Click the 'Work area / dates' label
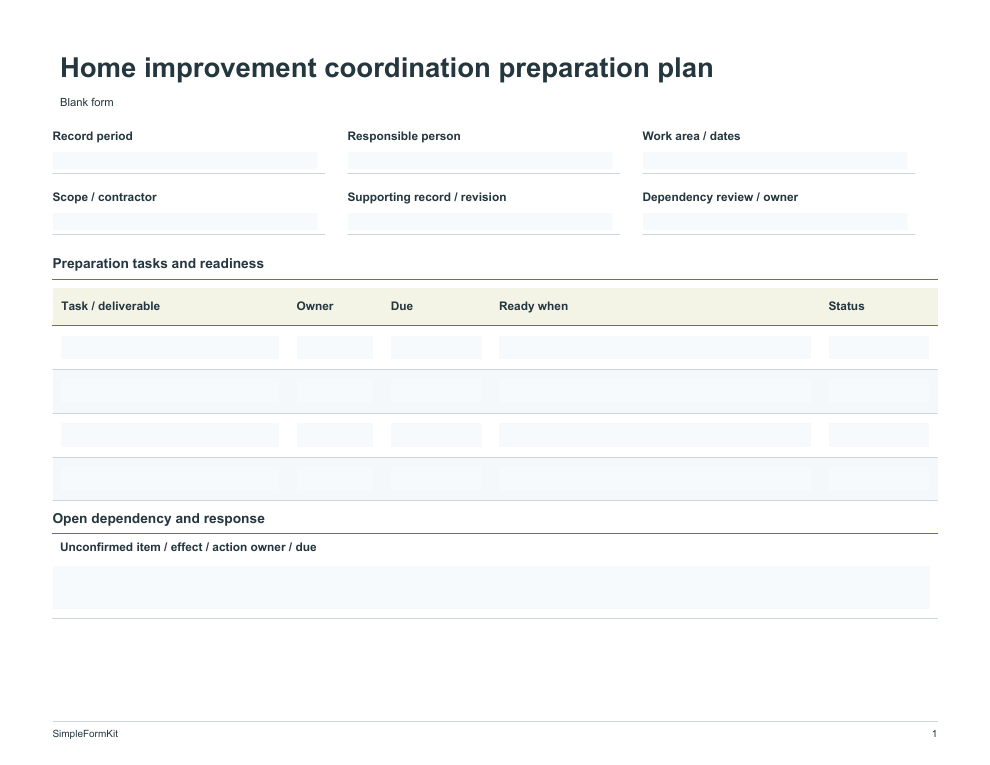Viewport: 990px width, 765px height. point(691,136)
